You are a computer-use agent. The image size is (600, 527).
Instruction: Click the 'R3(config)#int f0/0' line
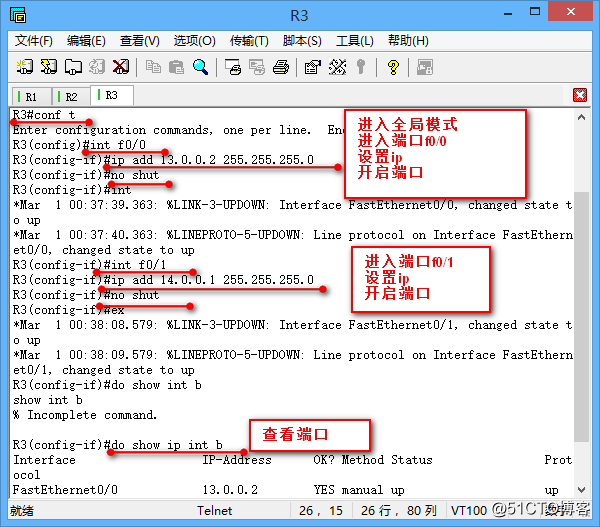(79, 145)
